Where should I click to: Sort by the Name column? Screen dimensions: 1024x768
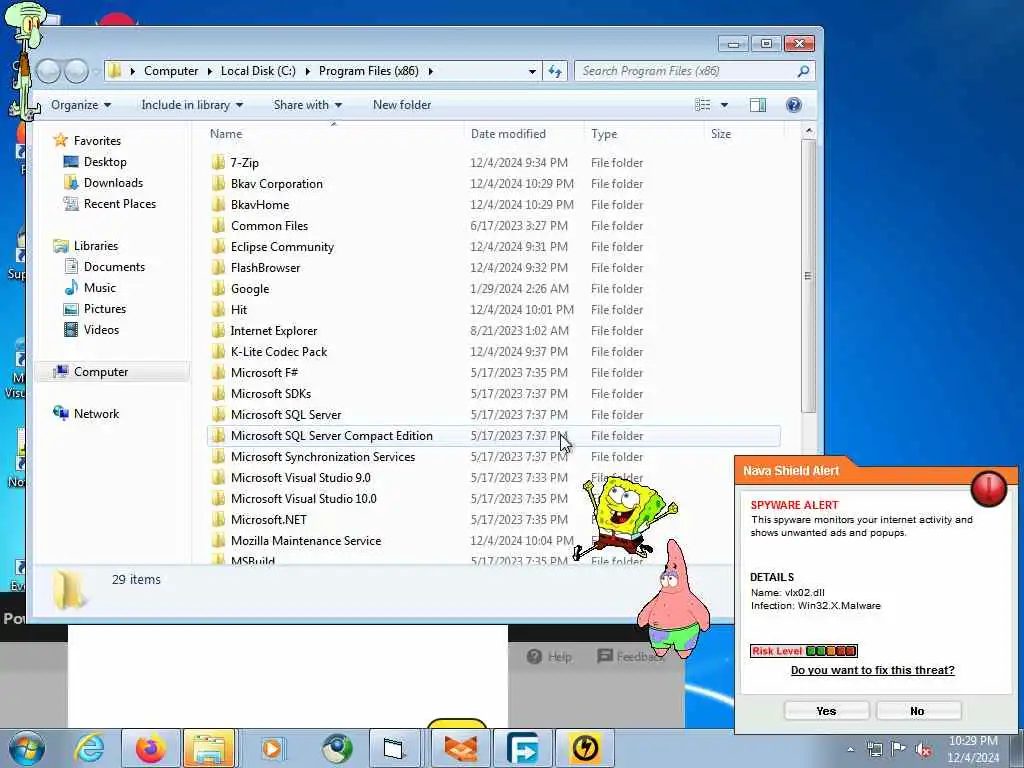point(226,134)
